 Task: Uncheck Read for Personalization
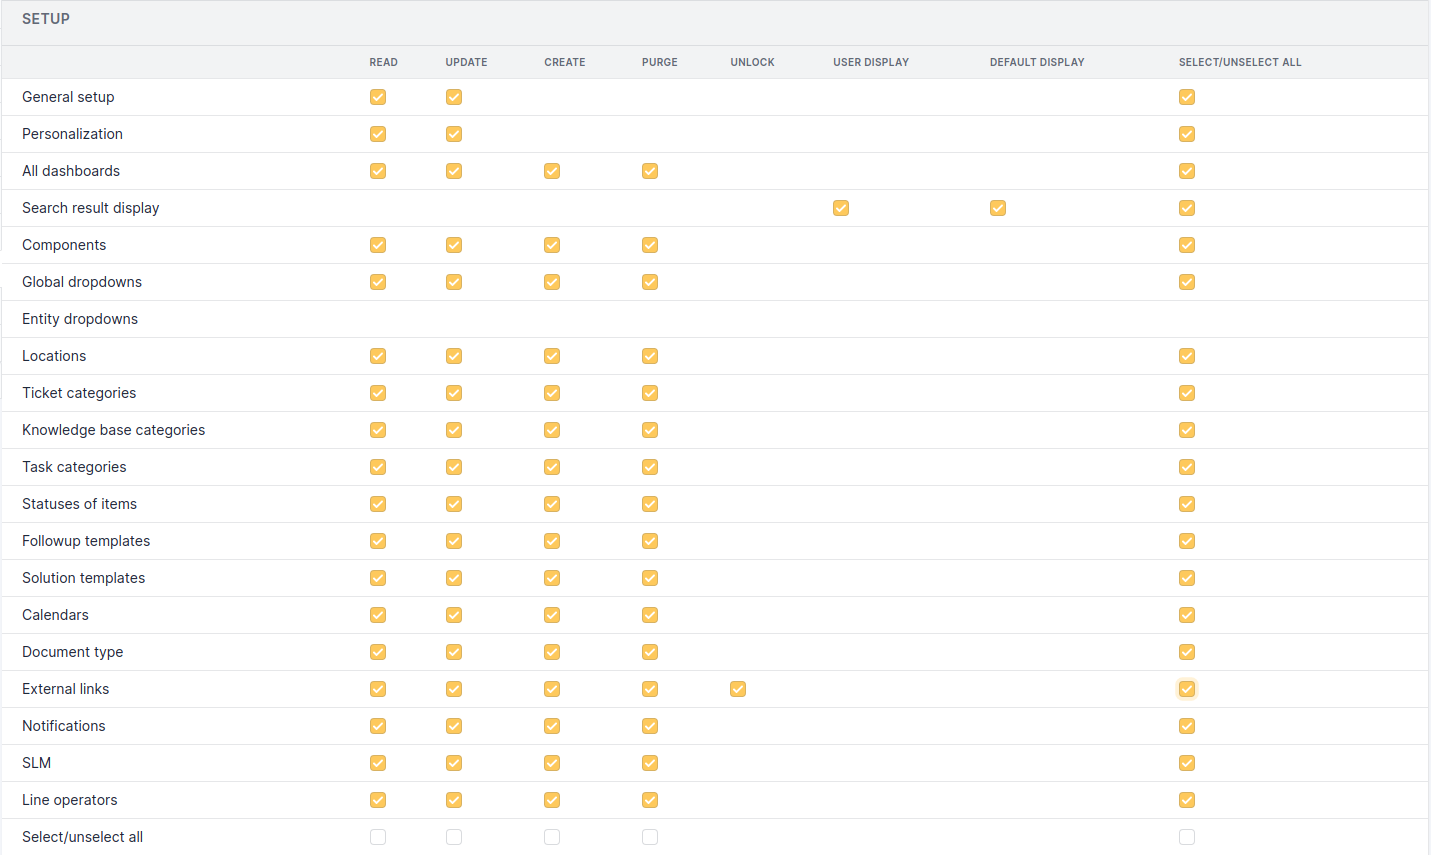point(378,134)
